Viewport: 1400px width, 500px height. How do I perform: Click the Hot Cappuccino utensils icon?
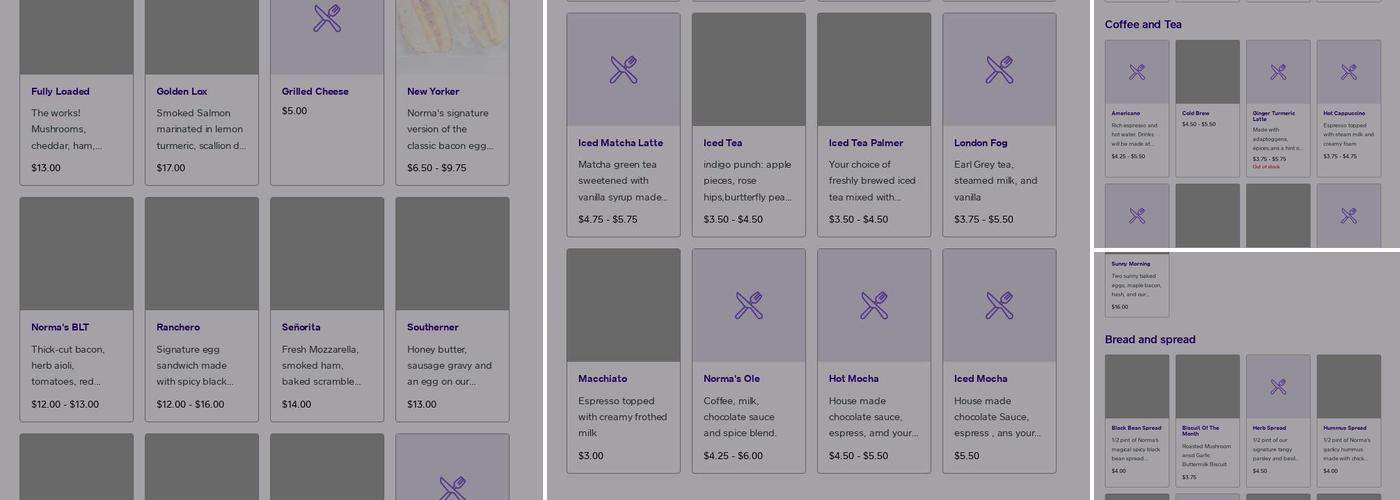tap(1349, 72)
